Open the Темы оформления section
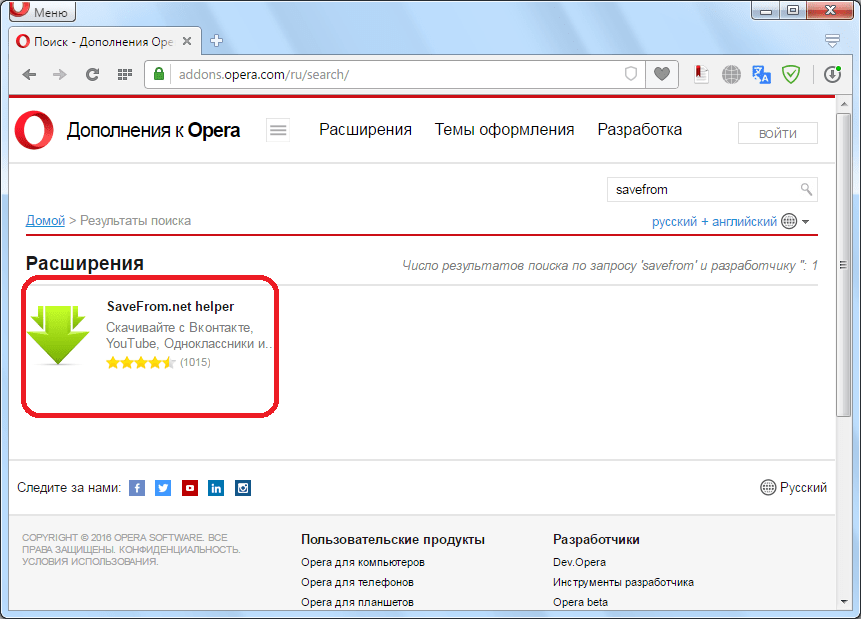861x619 pixels. click(504, 130)
